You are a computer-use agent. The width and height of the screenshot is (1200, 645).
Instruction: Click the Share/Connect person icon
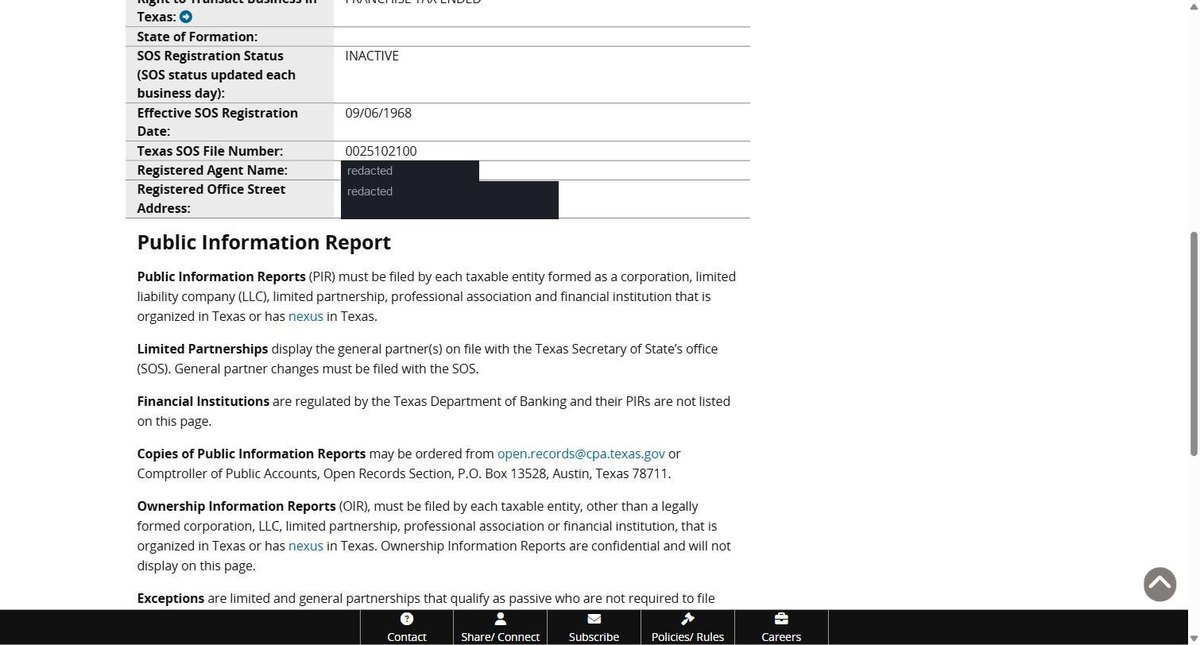click(500, 619)
